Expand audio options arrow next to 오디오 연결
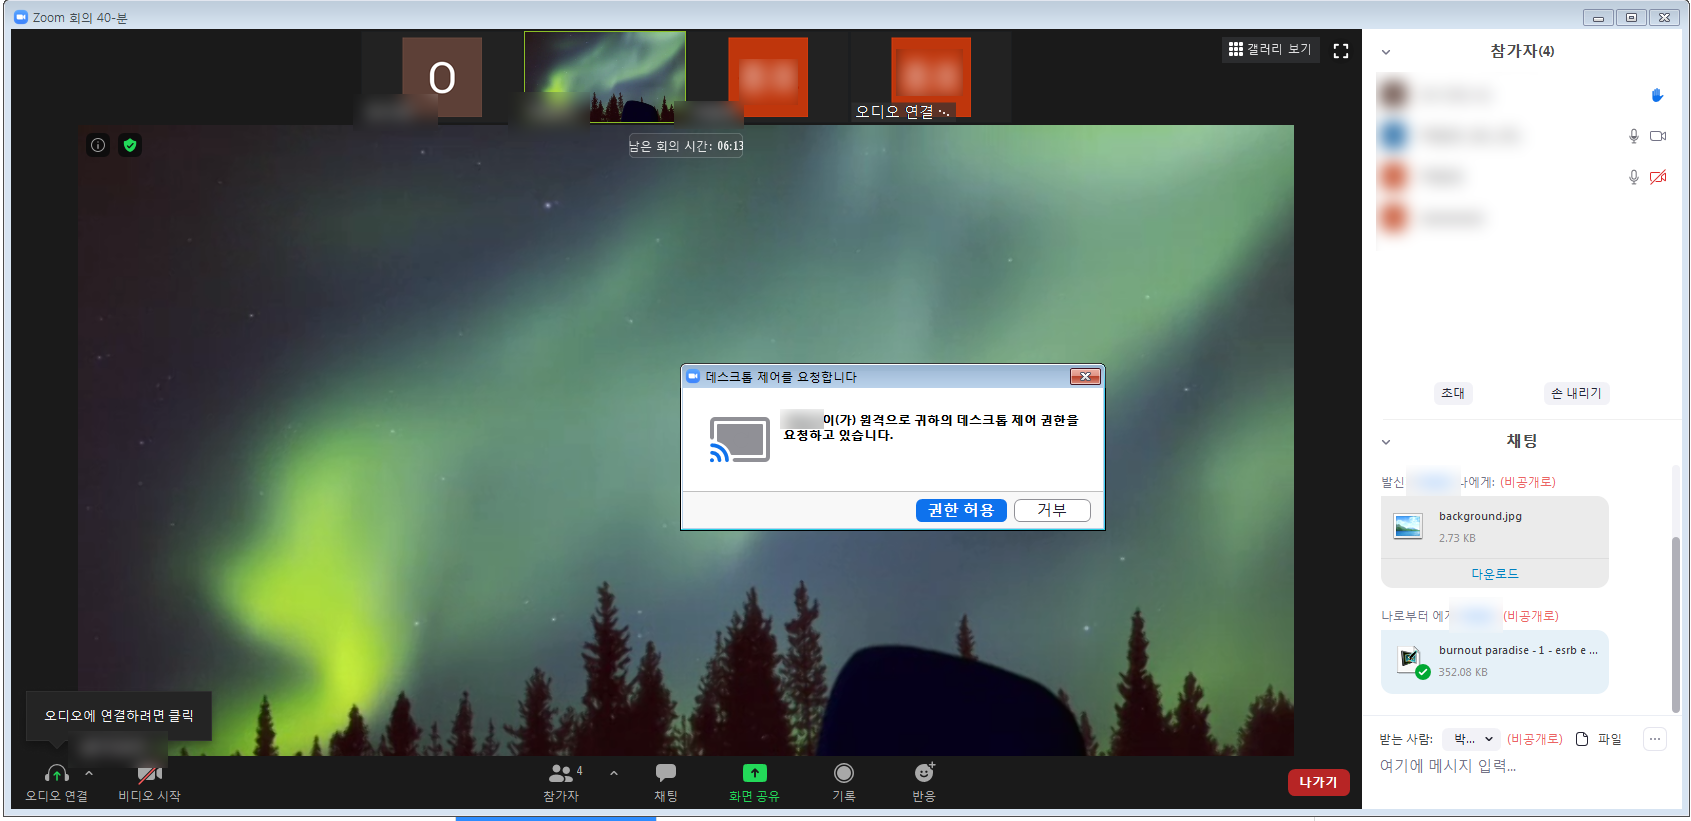This screenshot has width=1691, height=821. click(x=89, y=773)
